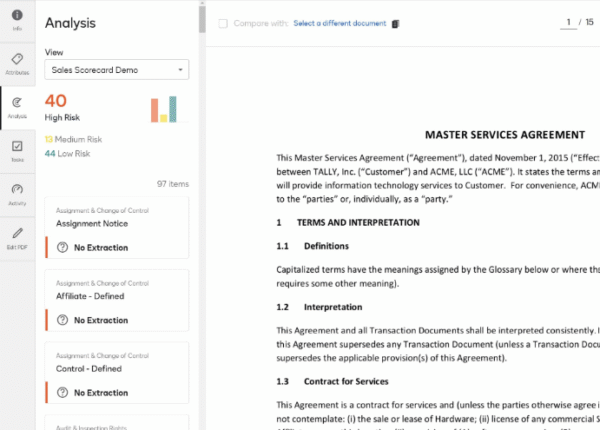600x430 pixels.
Task: Click the document icon beside Select a different document
Action: 395,23
